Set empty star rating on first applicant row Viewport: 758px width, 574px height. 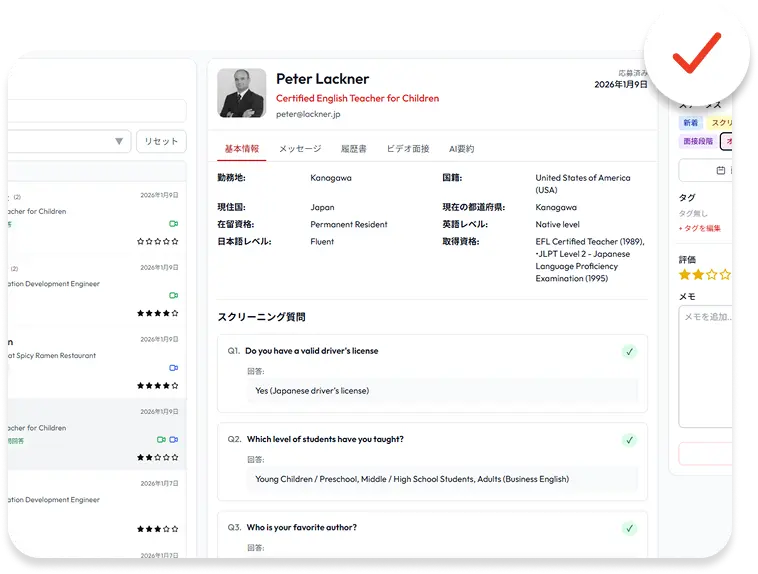[158, 241]
